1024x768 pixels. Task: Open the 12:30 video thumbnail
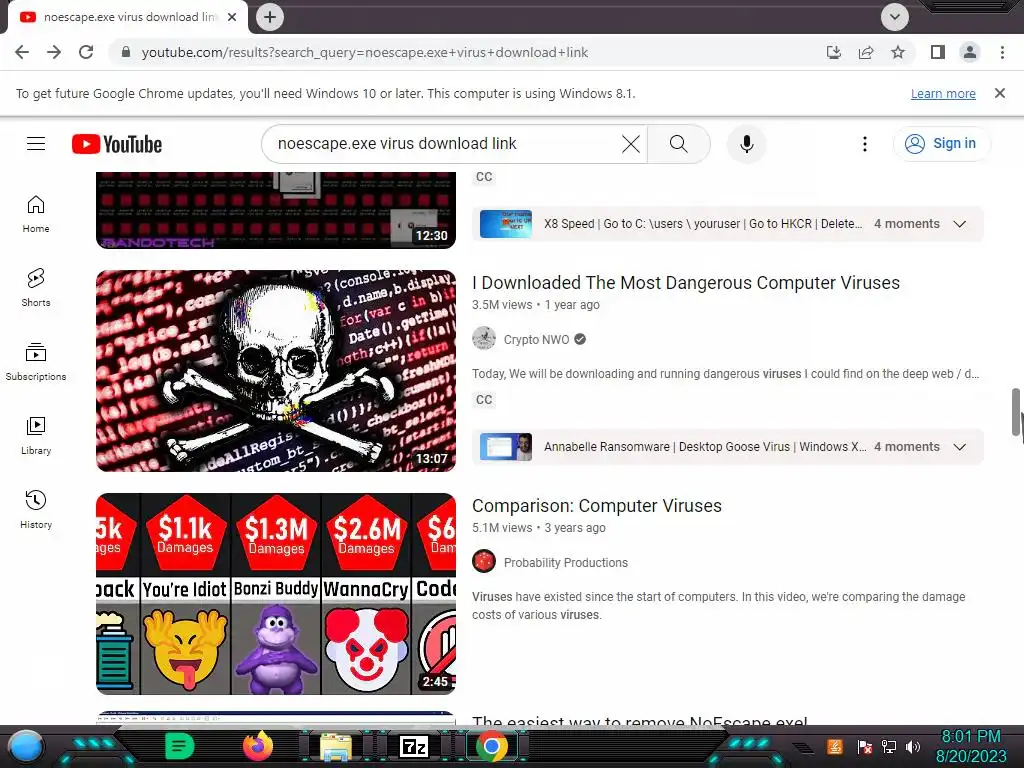point(276,210)
